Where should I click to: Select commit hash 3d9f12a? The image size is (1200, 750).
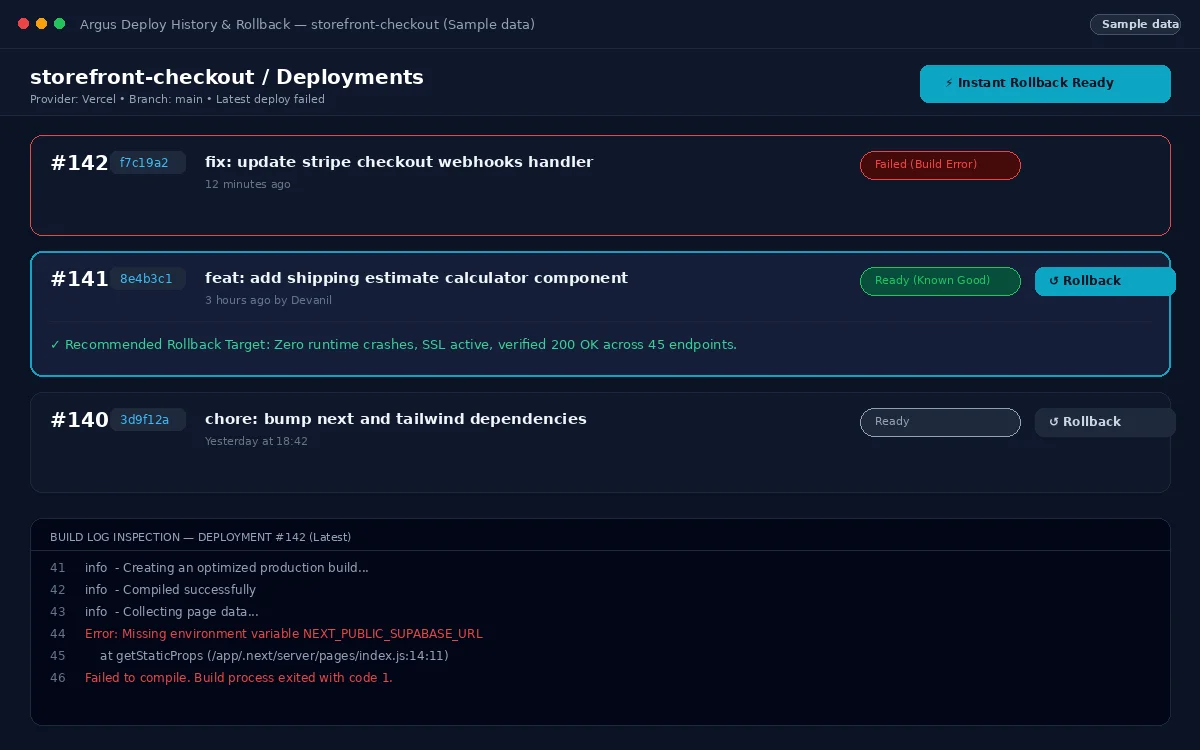[148, 419]
